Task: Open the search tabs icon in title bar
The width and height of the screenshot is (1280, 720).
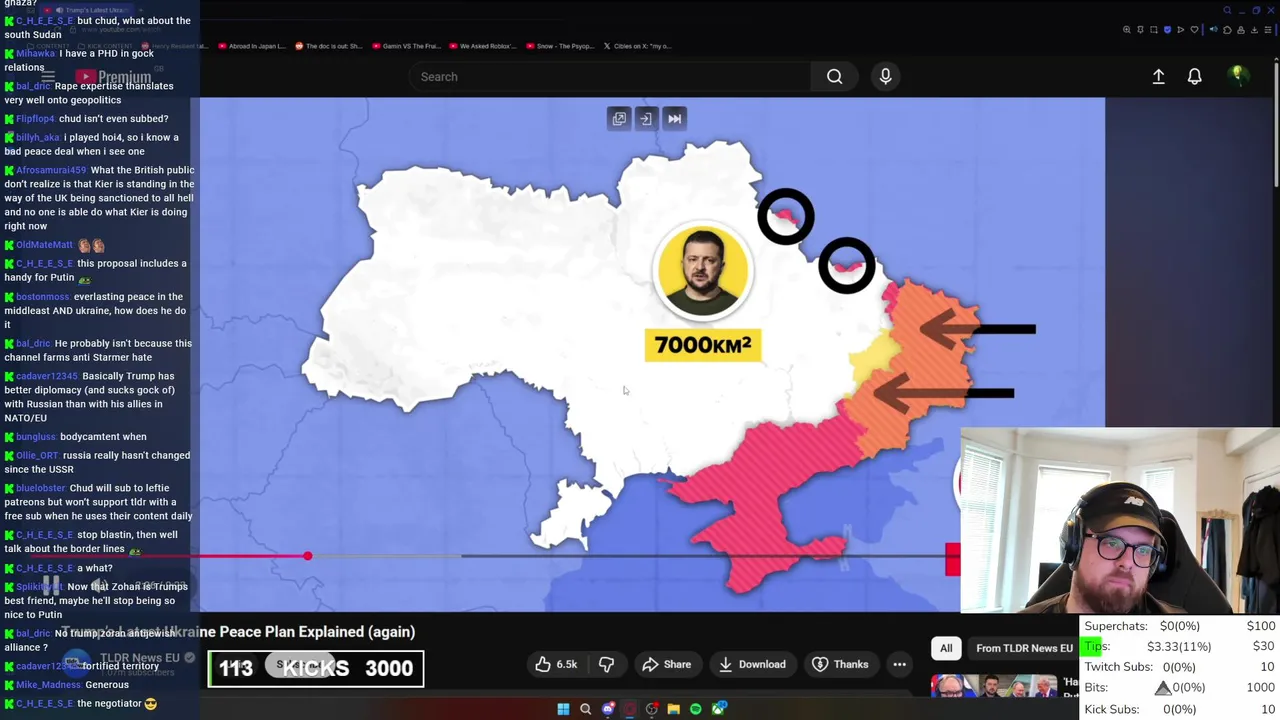Action: click(x=1227, y=10)
